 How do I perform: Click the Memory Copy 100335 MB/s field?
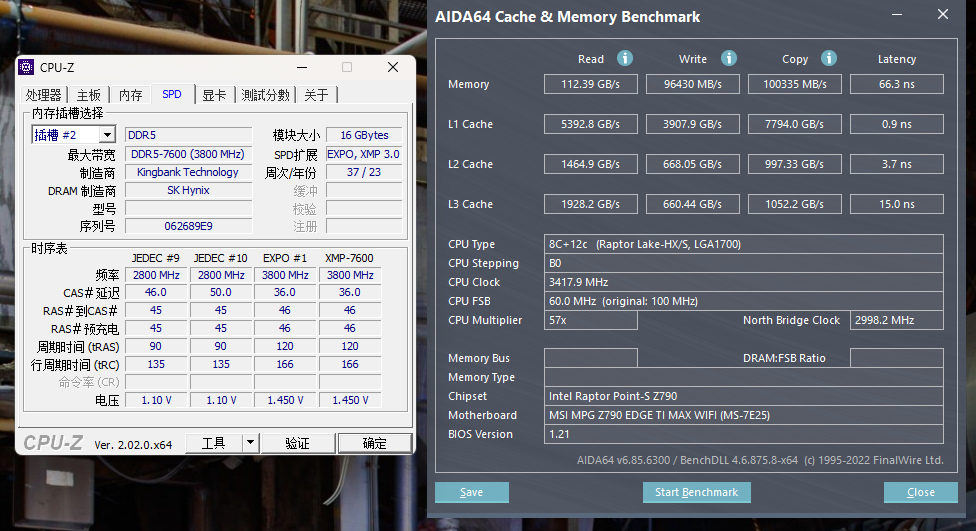click(795, 84)
